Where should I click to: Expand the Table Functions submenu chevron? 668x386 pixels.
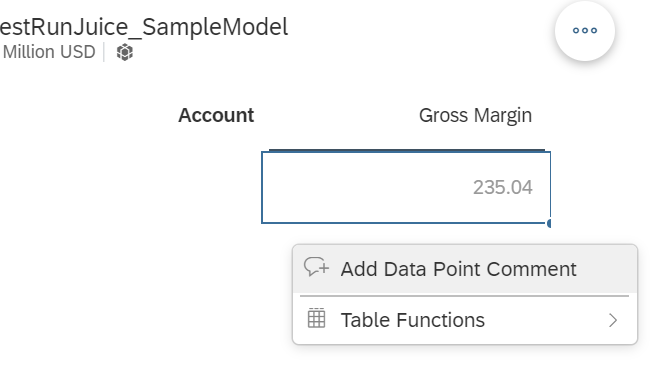pyautogui.click(x=613, y=320)
